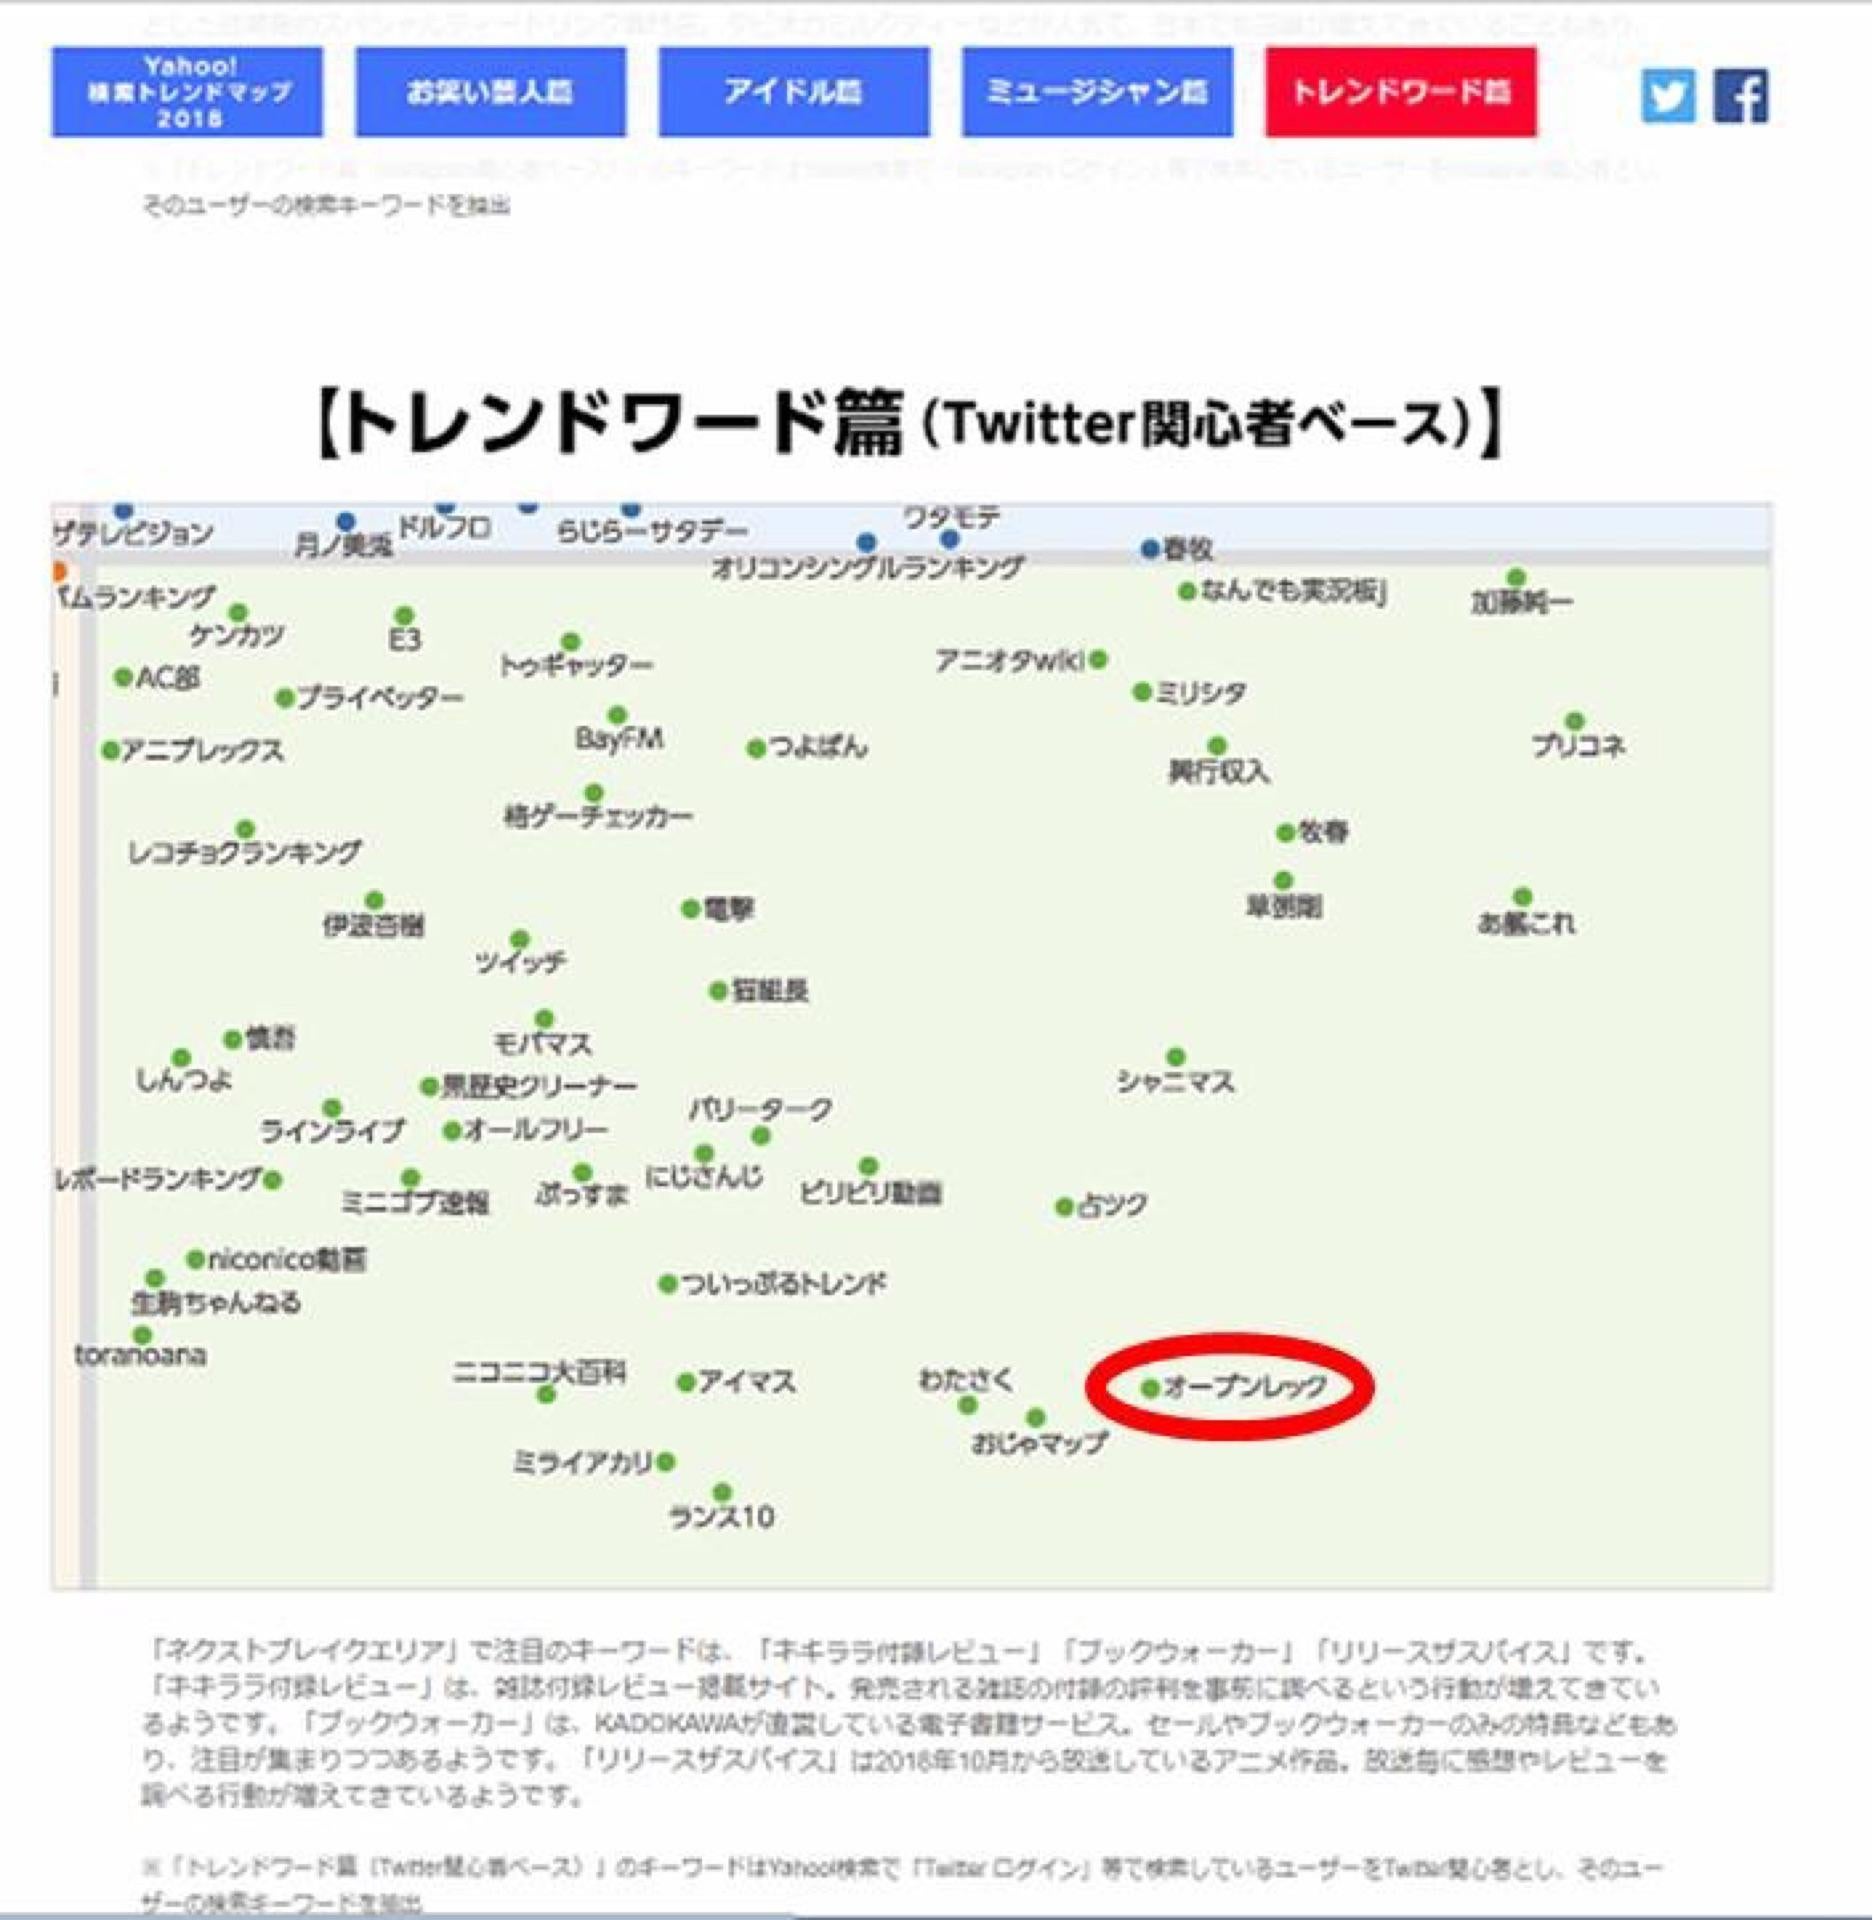1873x1920 pixels.
Task: Click the なんでも実況板J marker
Action: [1187, 592]
